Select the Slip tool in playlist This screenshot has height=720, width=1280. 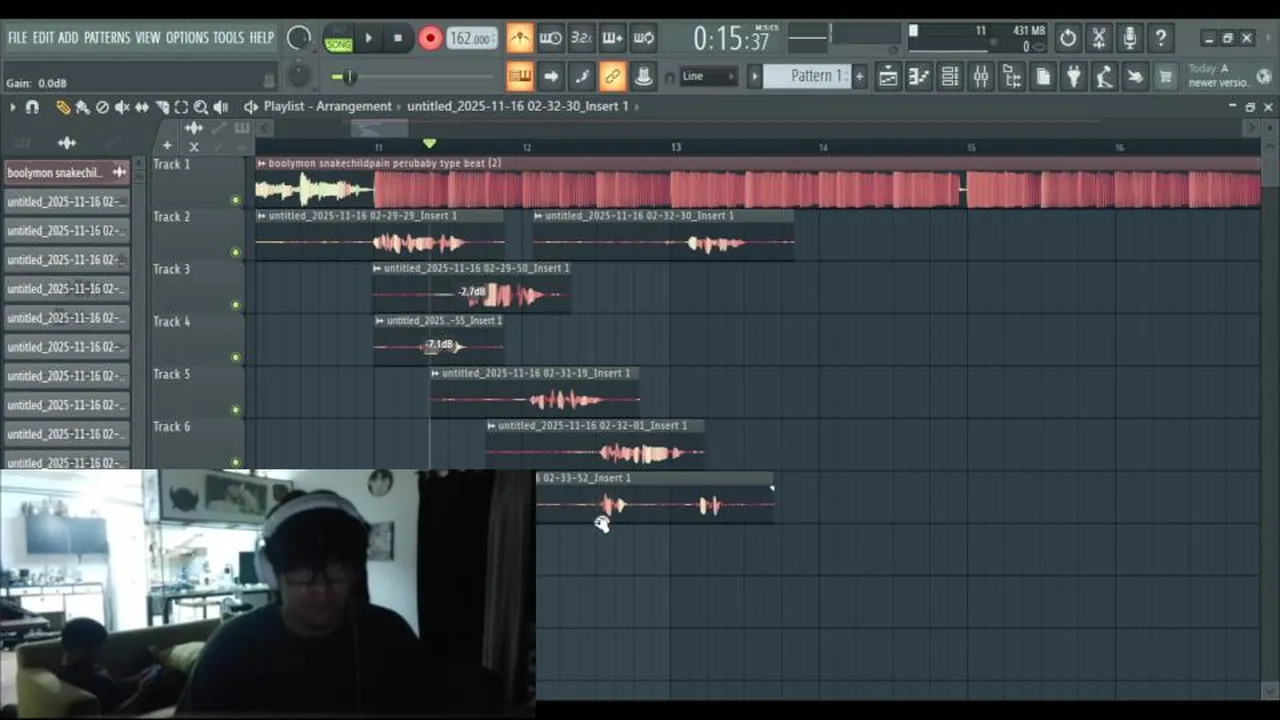pyautogui.click(x=141, y=107)
